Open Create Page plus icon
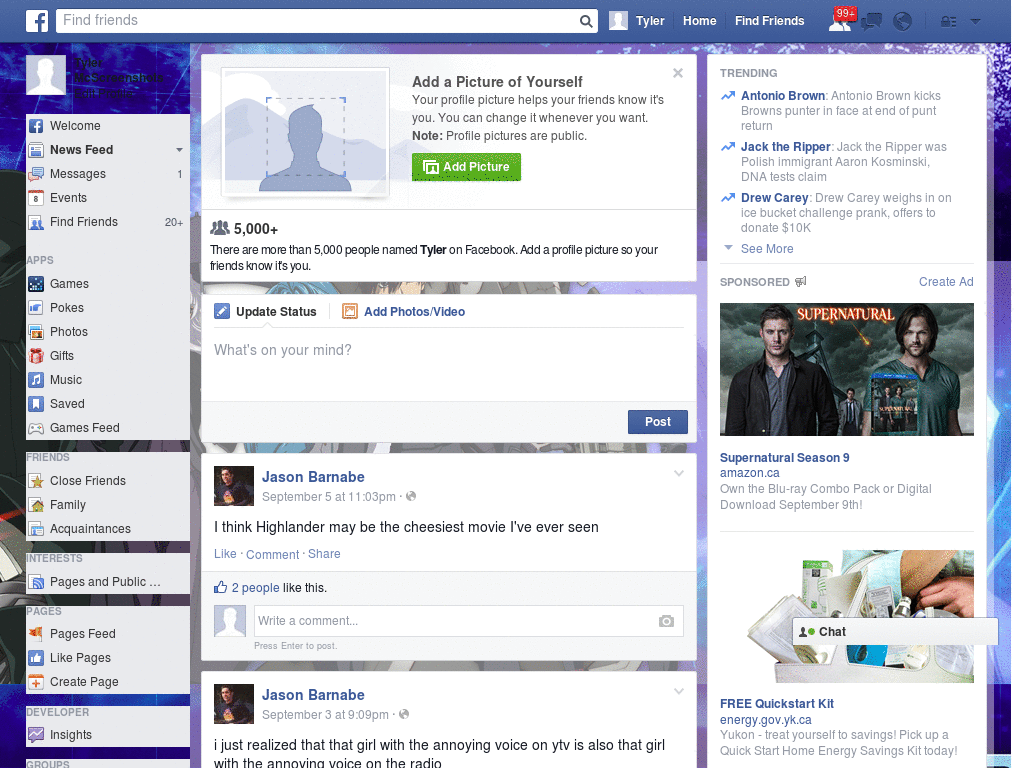Screen dimensions: 1024x768 click(x=36, y=682)
